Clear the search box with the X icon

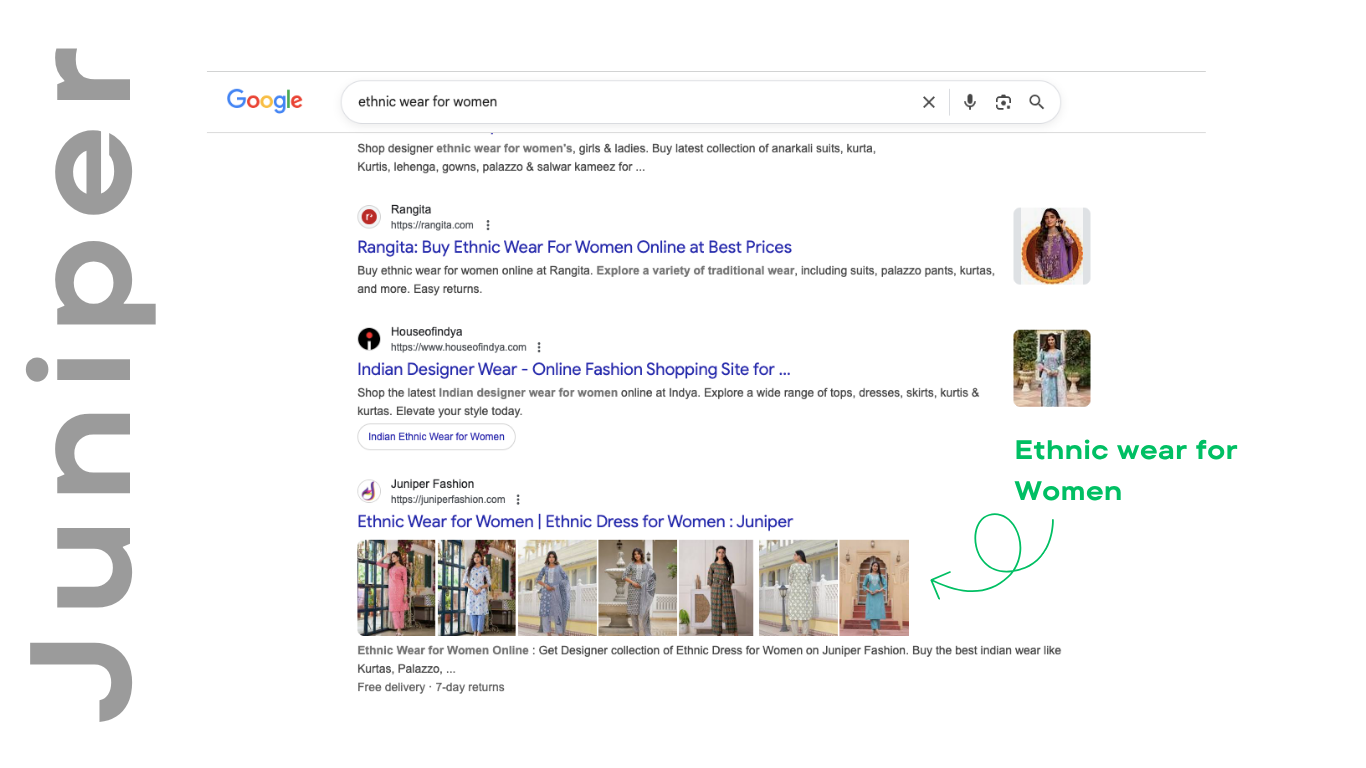point(929,102)
